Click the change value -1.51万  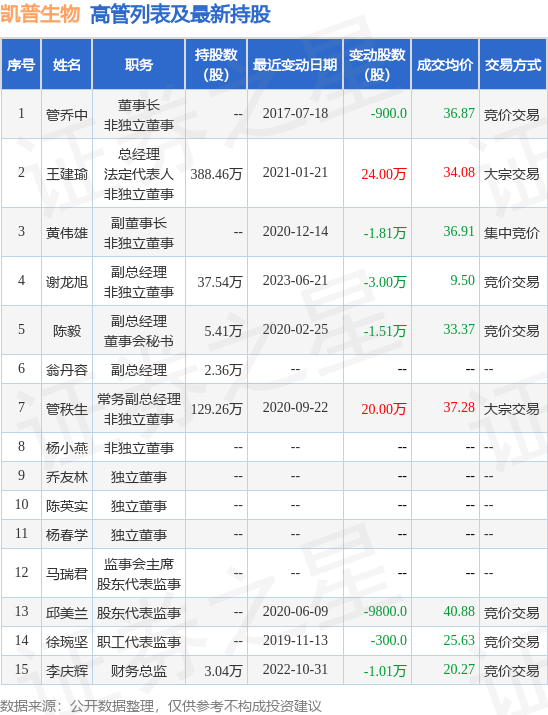385,331
